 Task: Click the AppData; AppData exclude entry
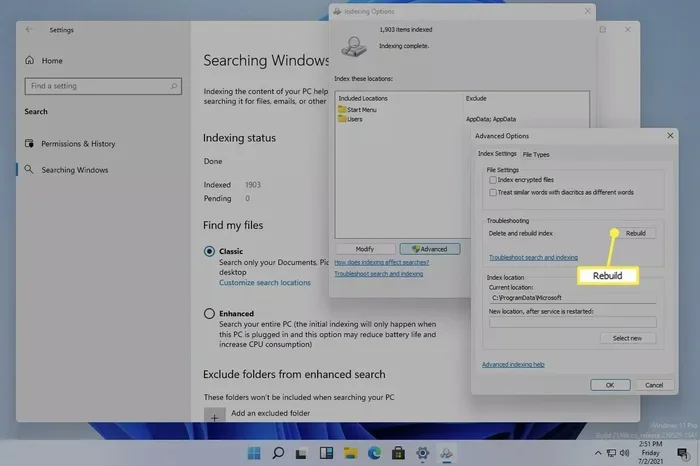click(x=491, y=119)
